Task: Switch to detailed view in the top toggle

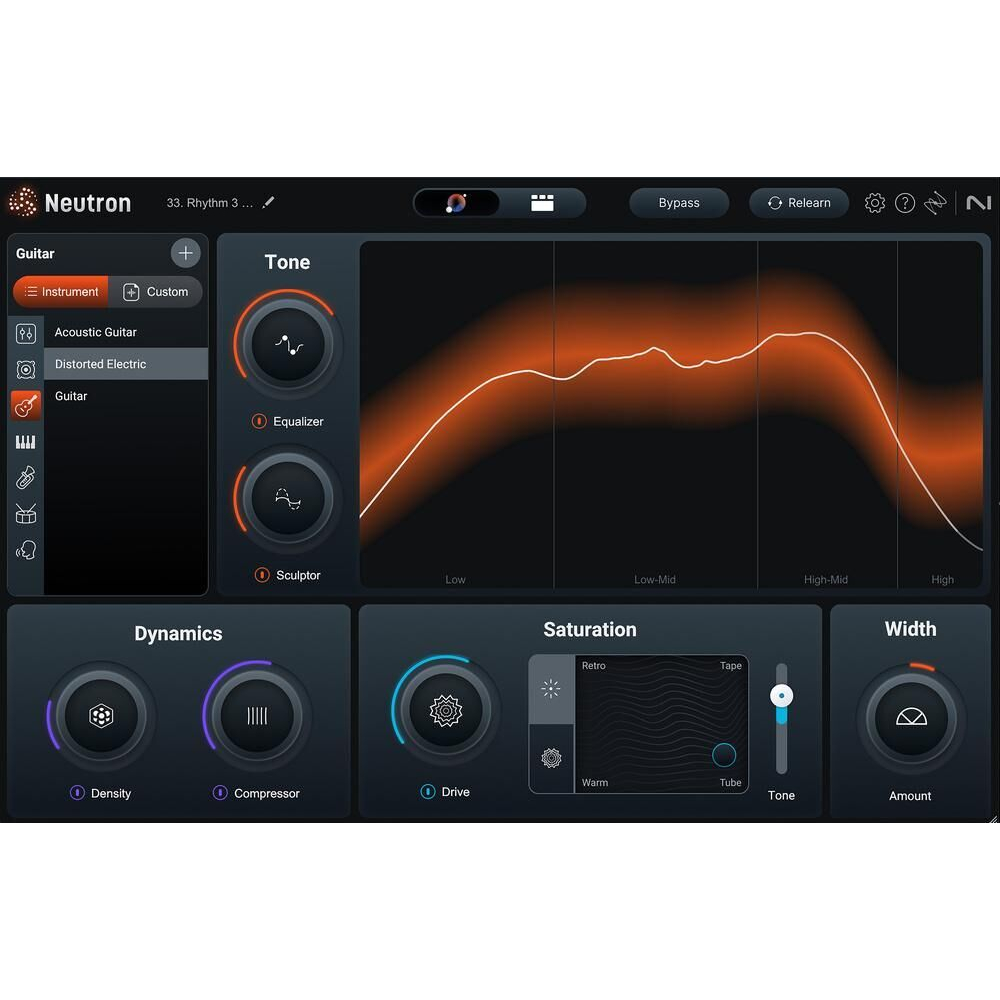Action: [543, 202]
